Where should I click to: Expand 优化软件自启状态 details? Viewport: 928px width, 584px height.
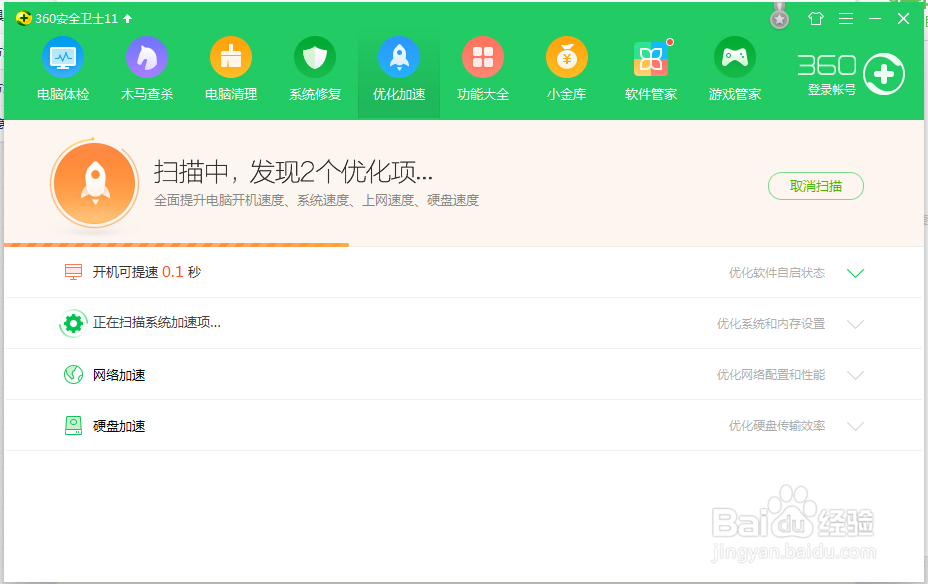pos(855,272)
